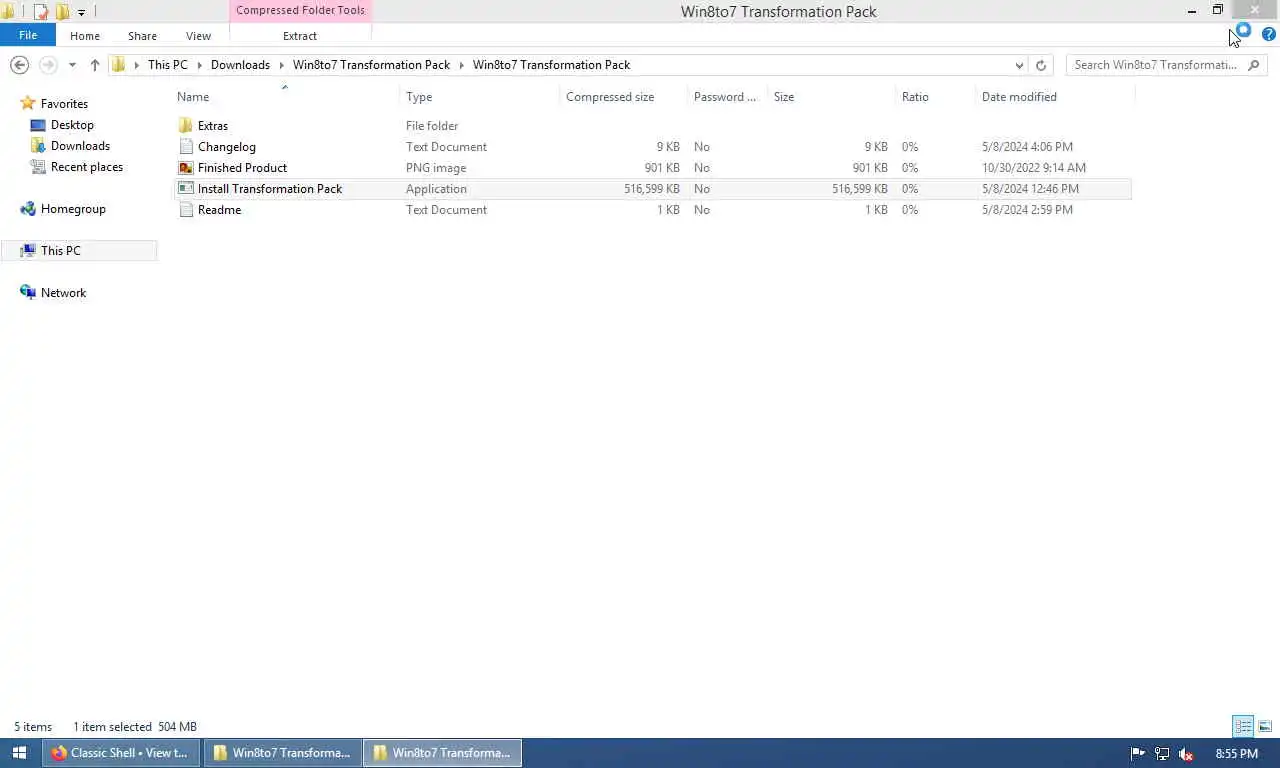Click the Compressed Folder Tools contextual tab

300,10
